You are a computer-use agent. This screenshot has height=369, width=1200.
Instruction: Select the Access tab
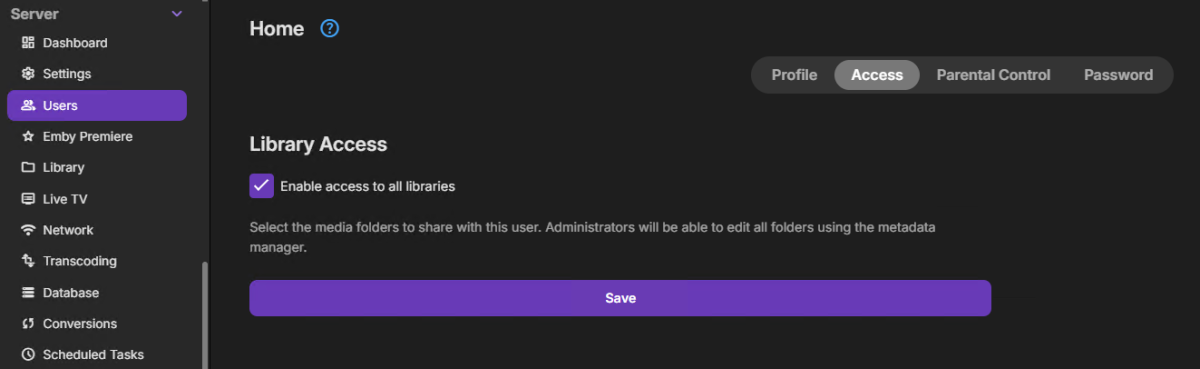click(877, 75)
